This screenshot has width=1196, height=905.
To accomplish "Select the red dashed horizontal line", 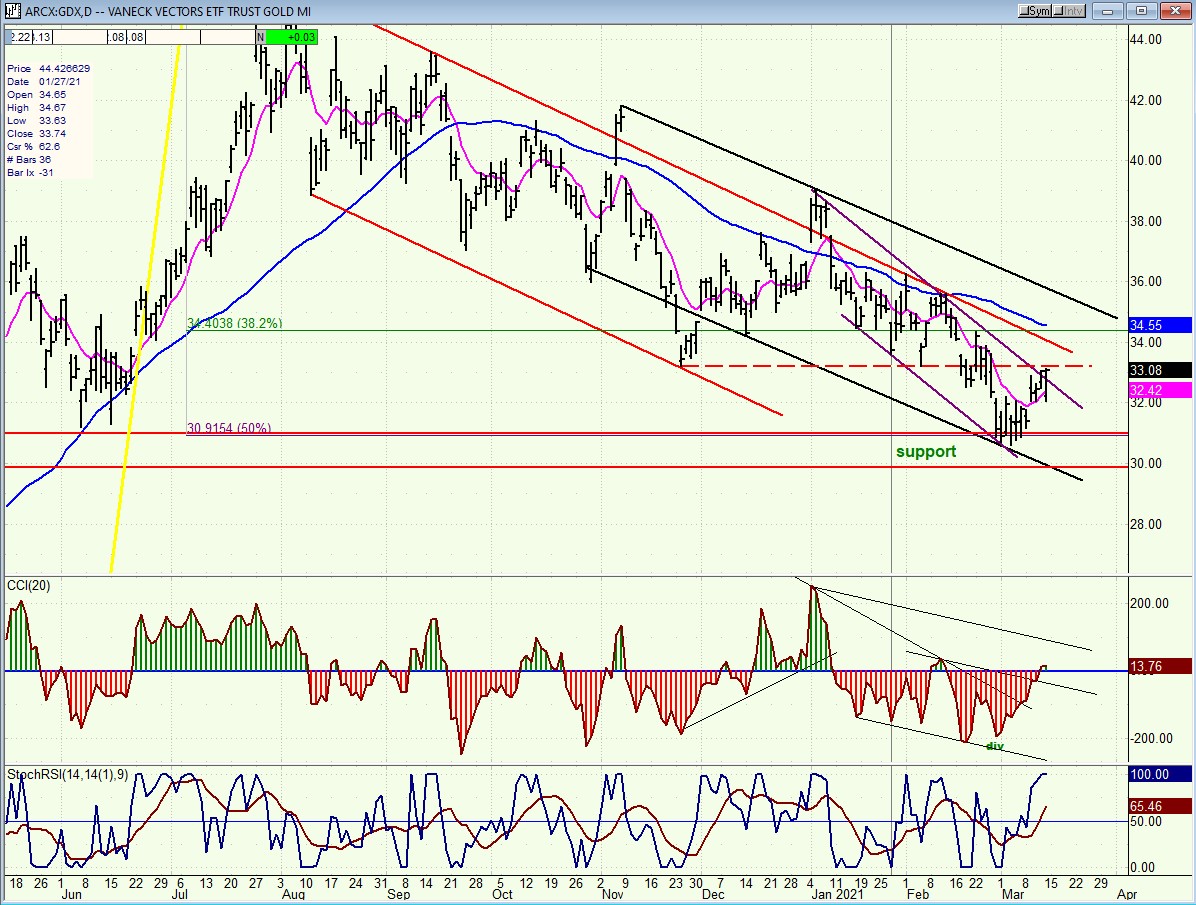I will (x=885, y=366).
